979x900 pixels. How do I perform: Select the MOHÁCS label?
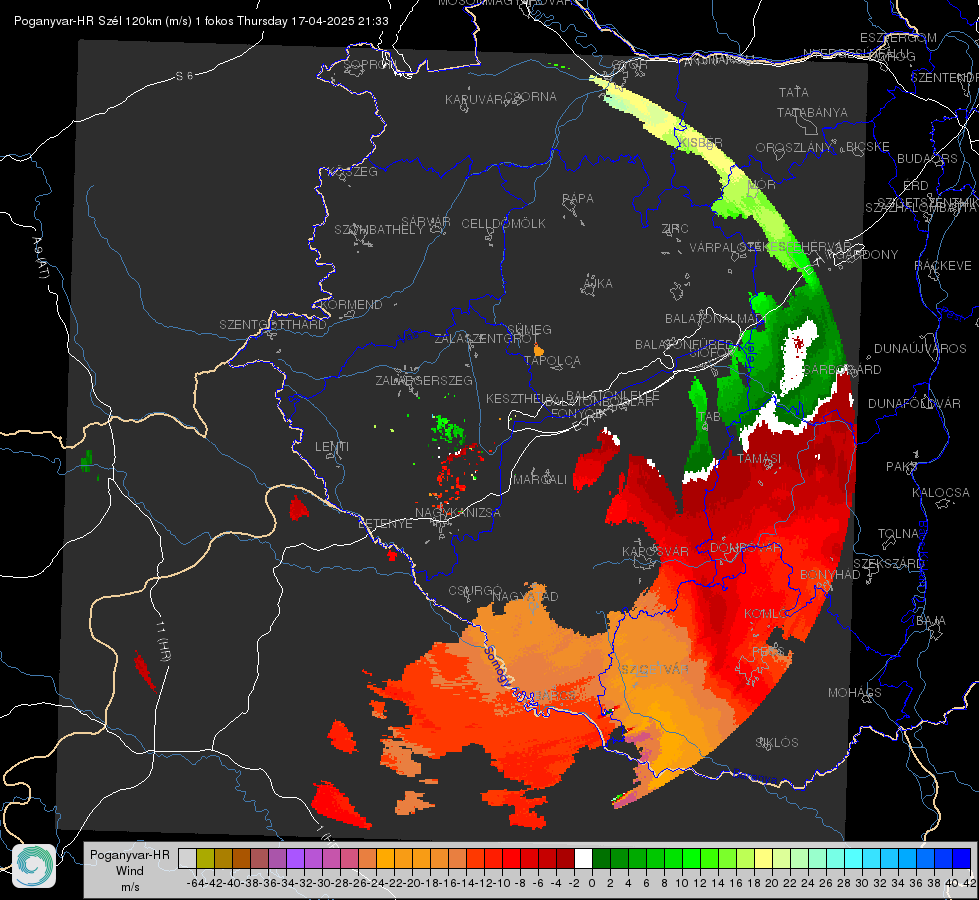coord(855,693)
